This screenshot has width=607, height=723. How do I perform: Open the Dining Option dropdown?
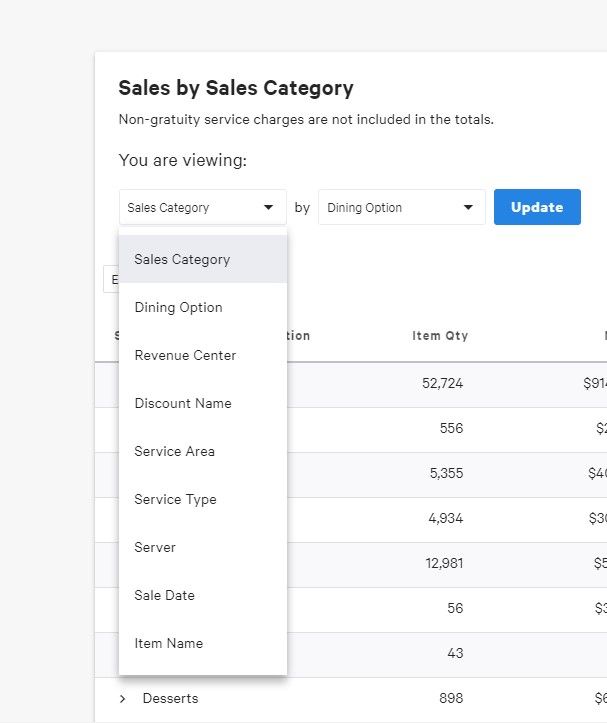click(401, 208)
